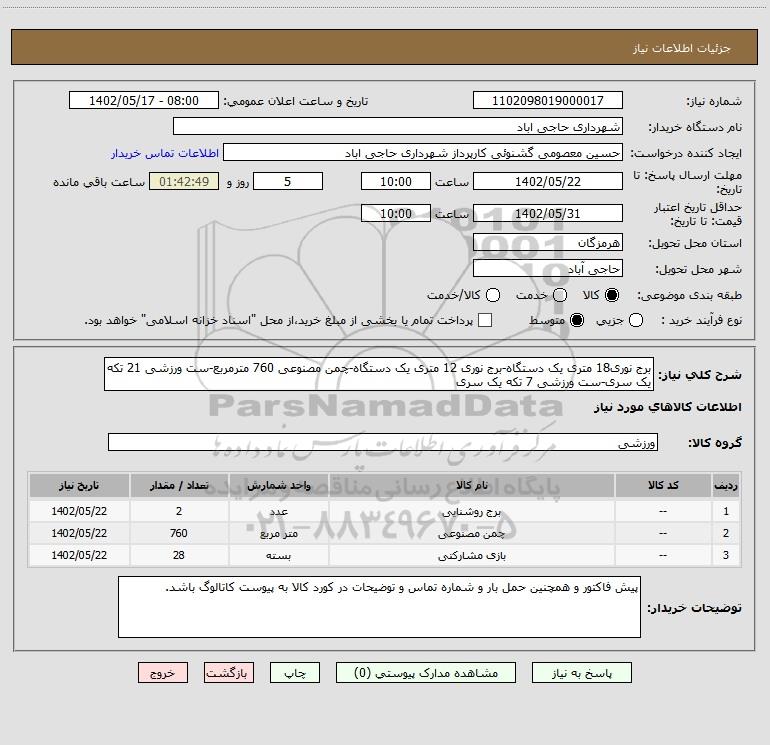Select the متوسط purchase type
770x745 pixels.
pyautogui.click(x=577, y=320)
